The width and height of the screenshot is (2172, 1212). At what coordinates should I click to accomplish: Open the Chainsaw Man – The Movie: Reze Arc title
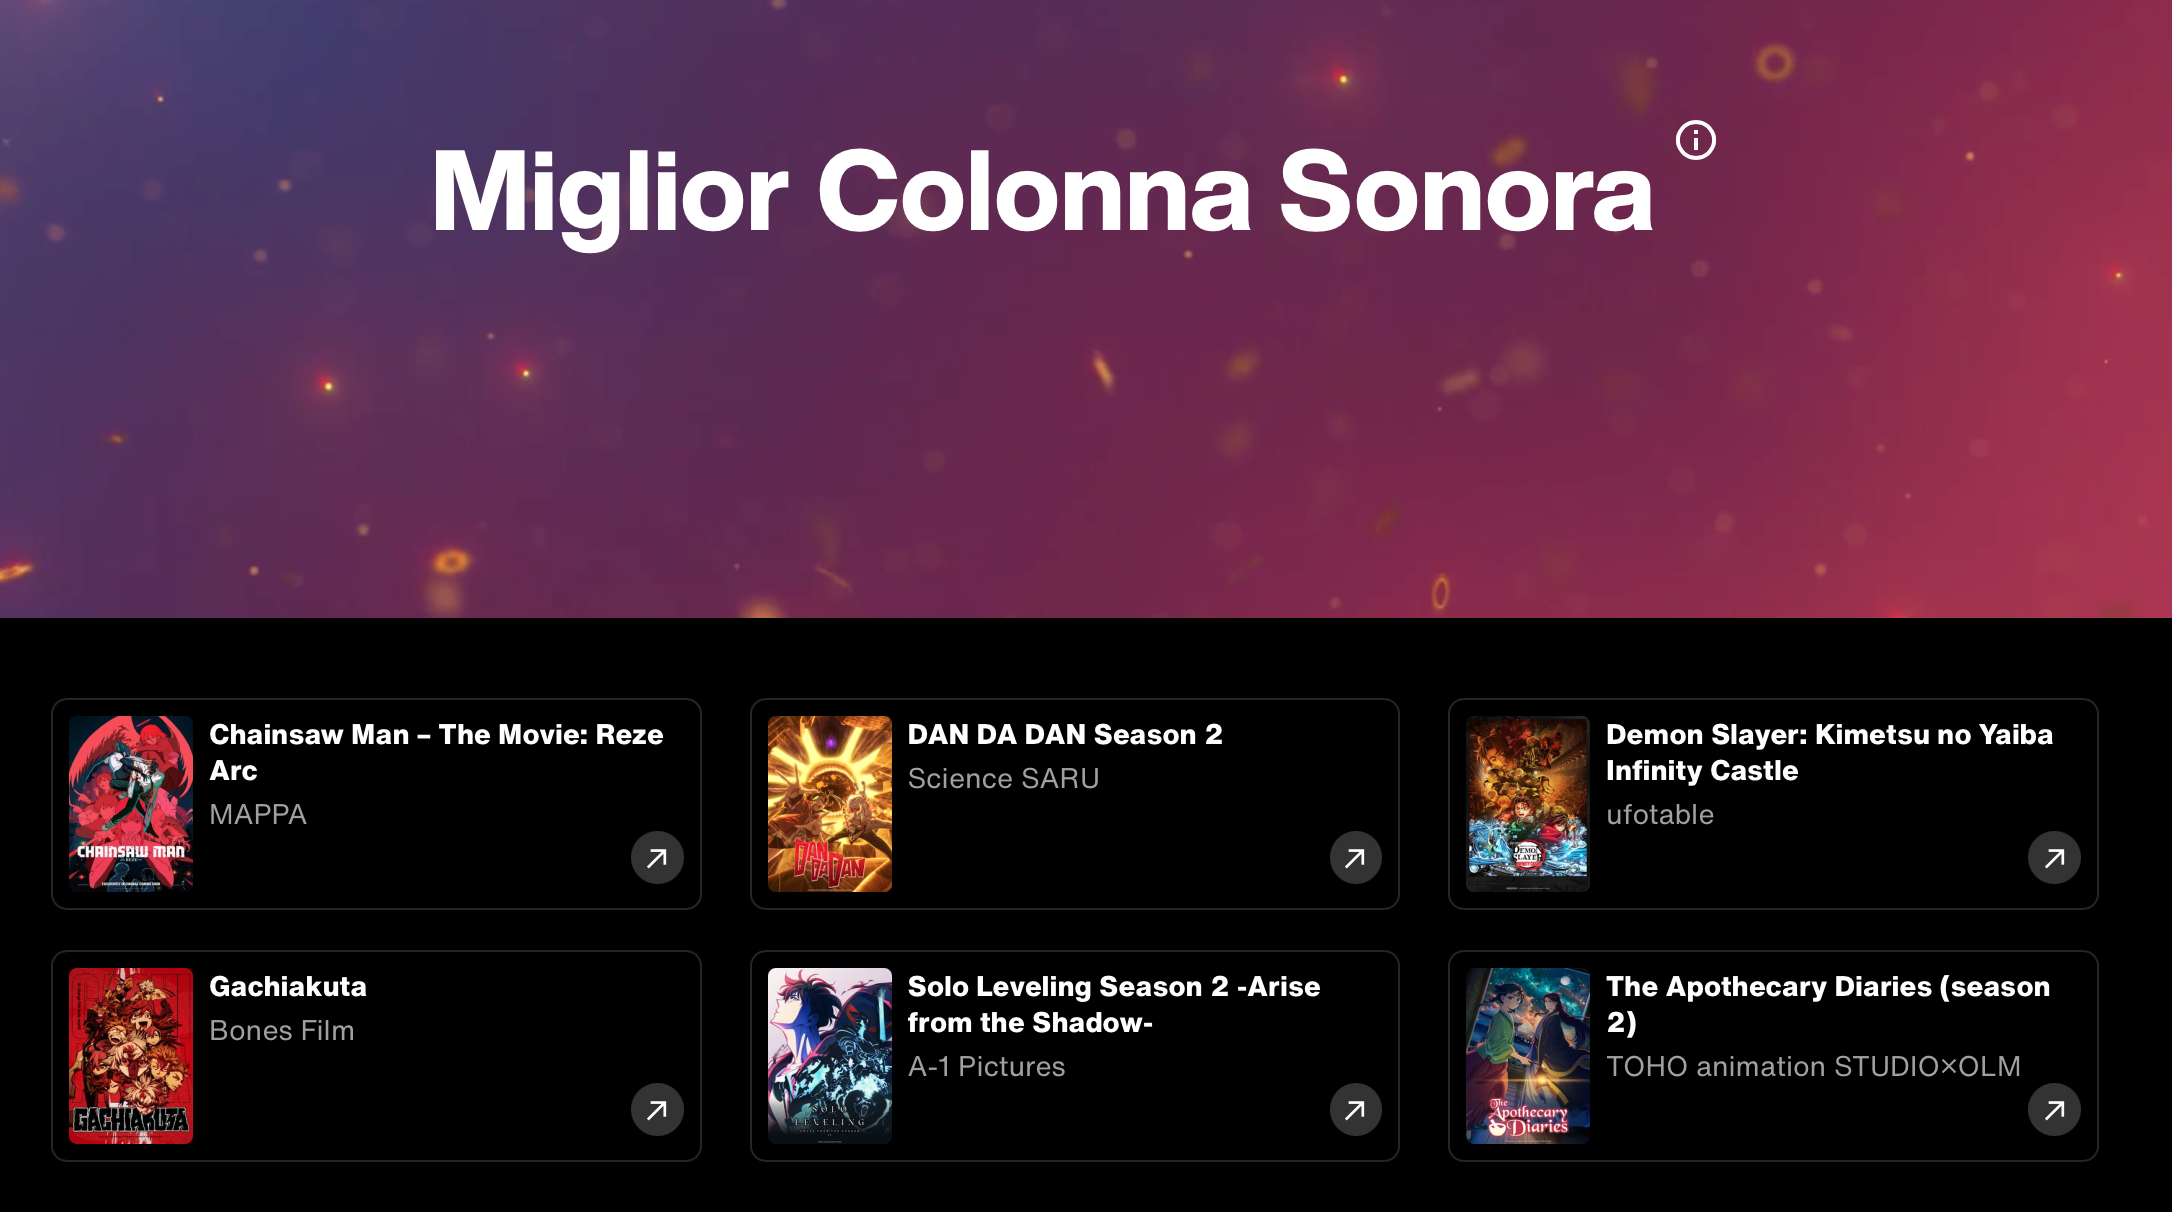(436, 752)
